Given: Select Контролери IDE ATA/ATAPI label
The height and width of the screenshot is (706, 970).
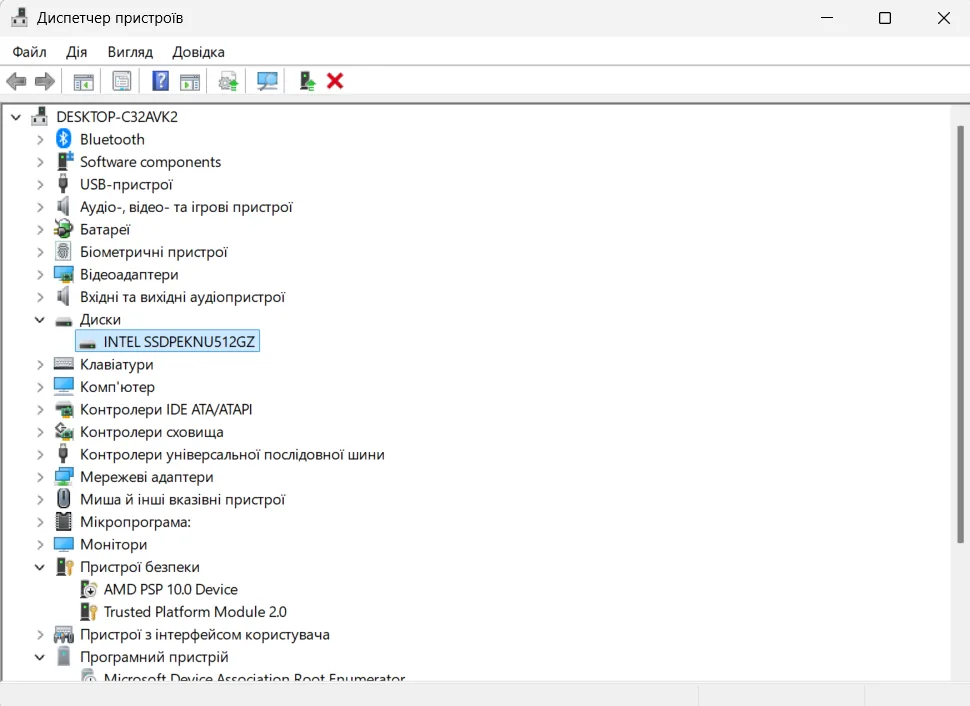Looking at the screenshot, I should coord(166,410).
